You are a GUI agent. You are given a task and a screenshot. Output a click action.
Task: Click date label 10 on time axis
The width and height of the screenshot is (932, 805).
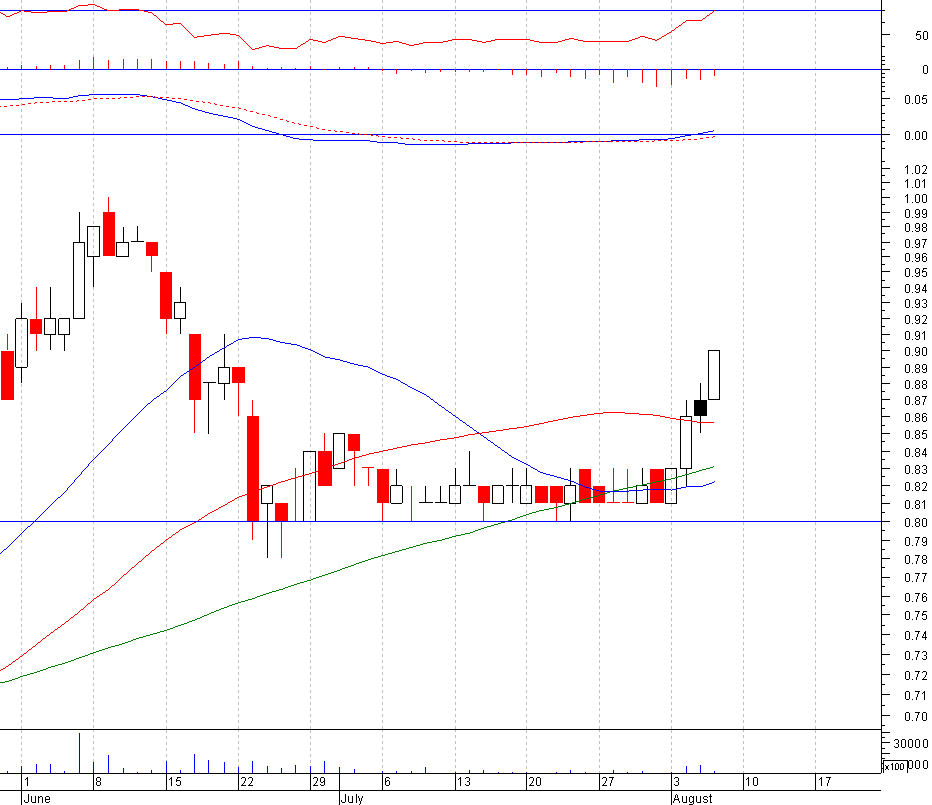pos(752,781)
